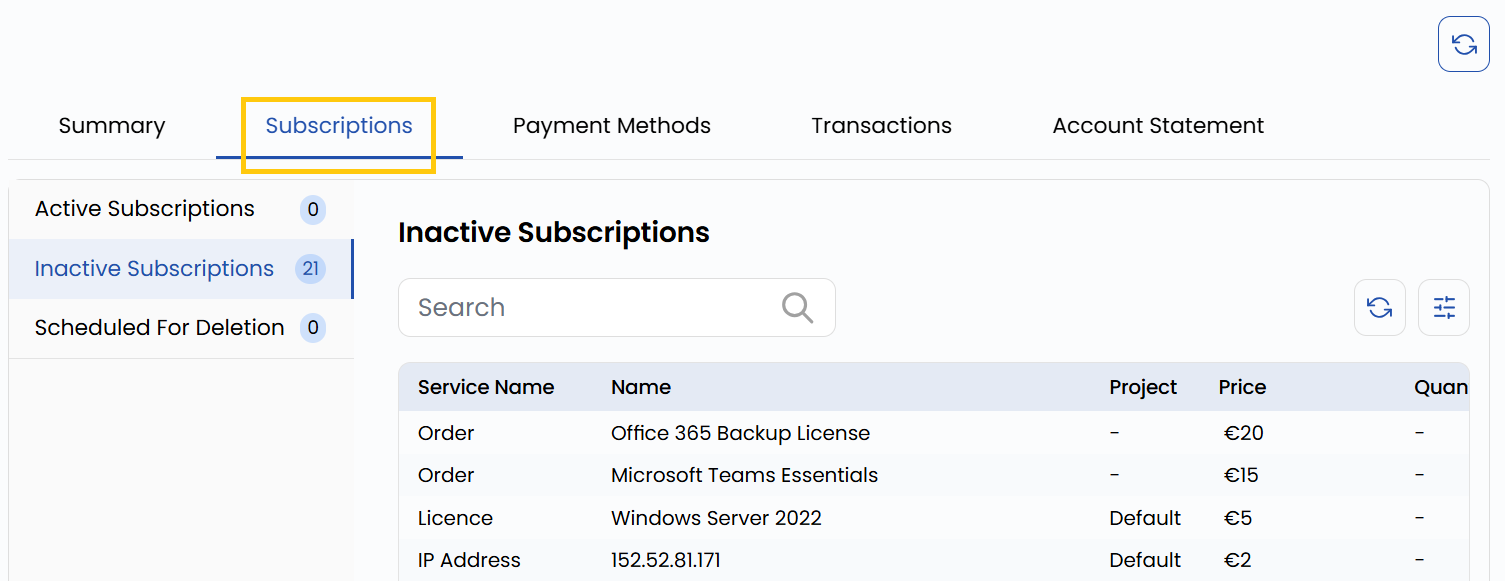The height and width of the screenshot is (581, 1505).
Task: Sort by the Service Name column header
Action: point(486,387)
